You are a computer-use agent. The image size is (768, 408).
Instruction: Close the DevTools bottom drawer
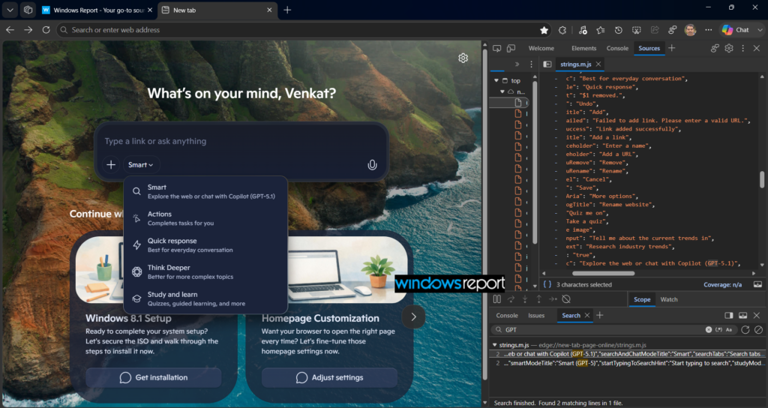click(757, 315)
